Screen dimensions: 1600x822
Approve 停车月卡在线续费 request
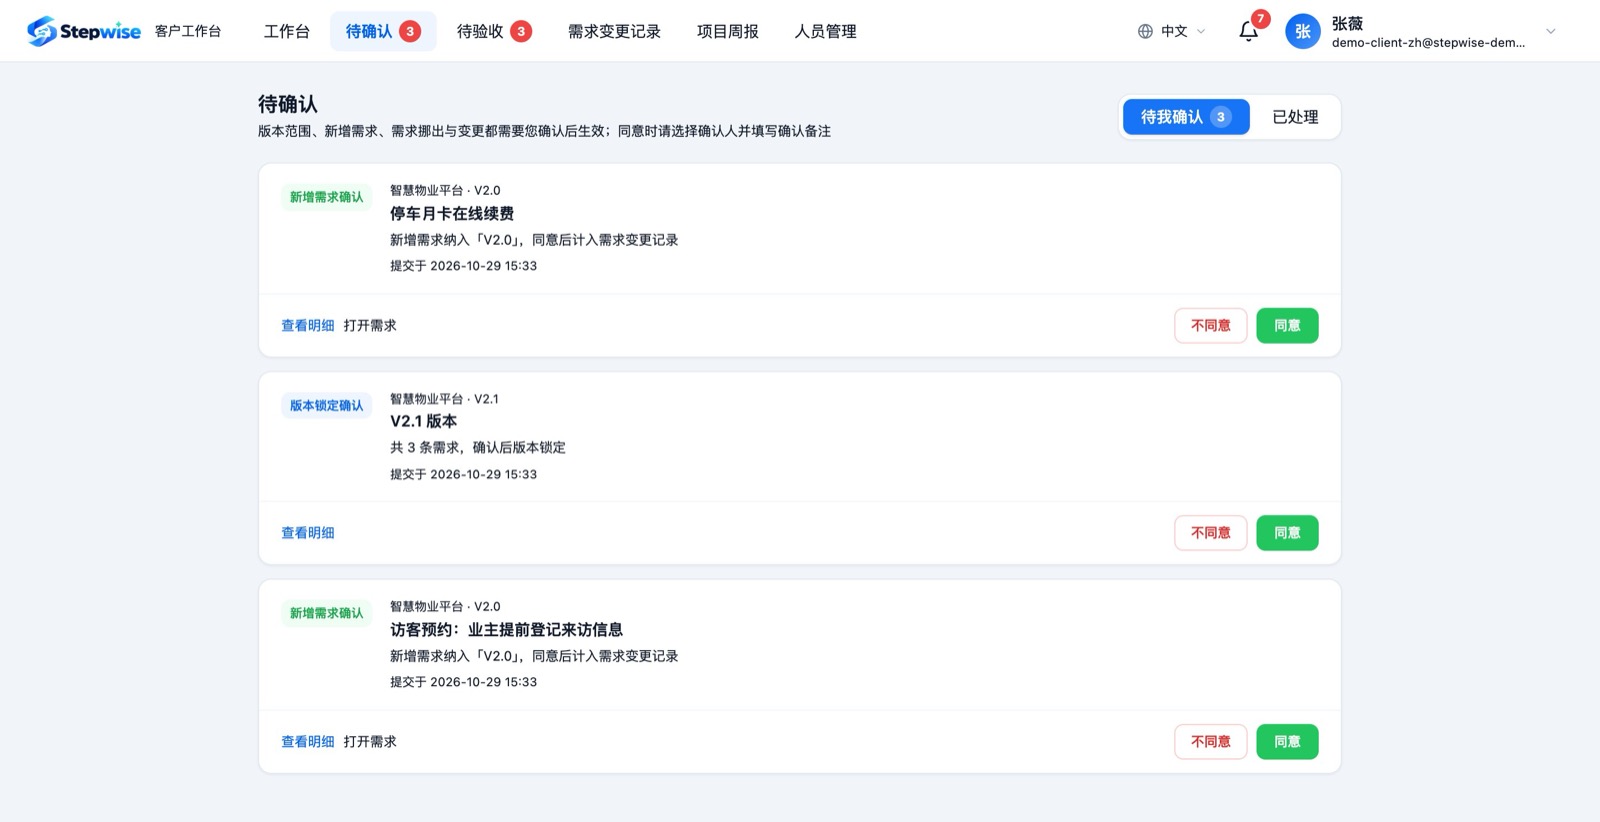[x=1287, y=325]
